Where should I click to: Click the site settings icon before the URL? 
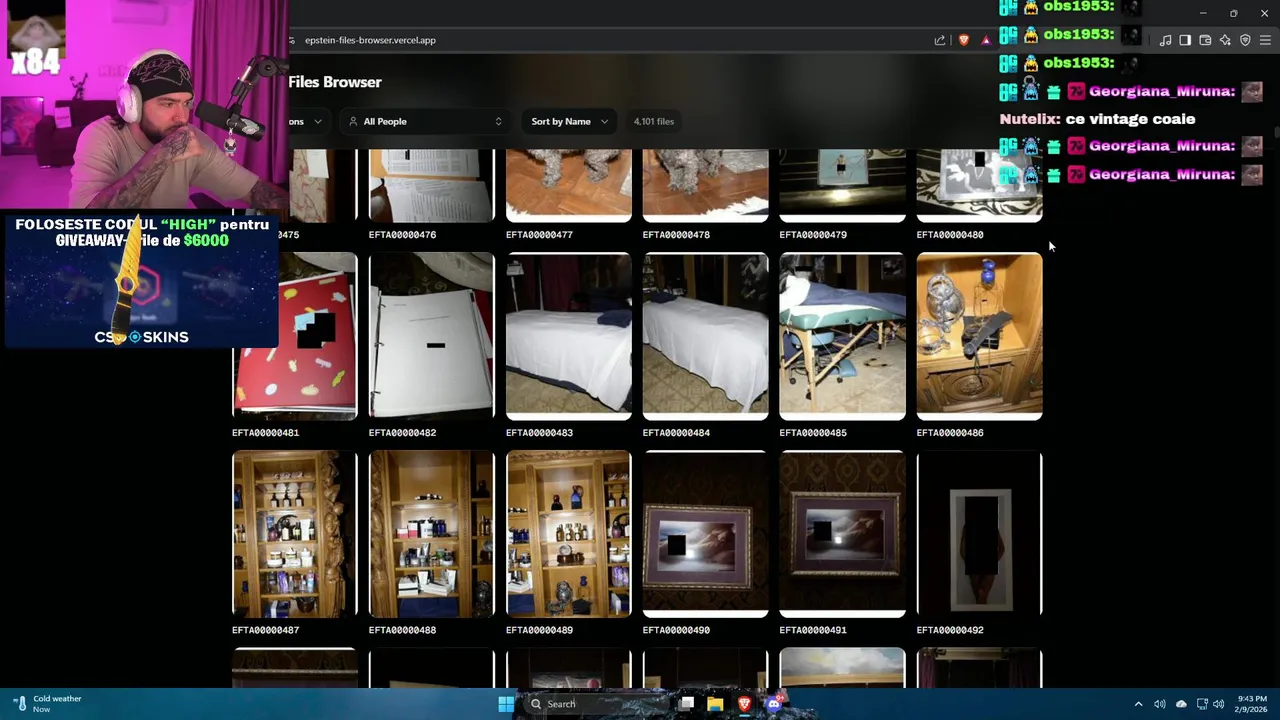click(292, 40)
